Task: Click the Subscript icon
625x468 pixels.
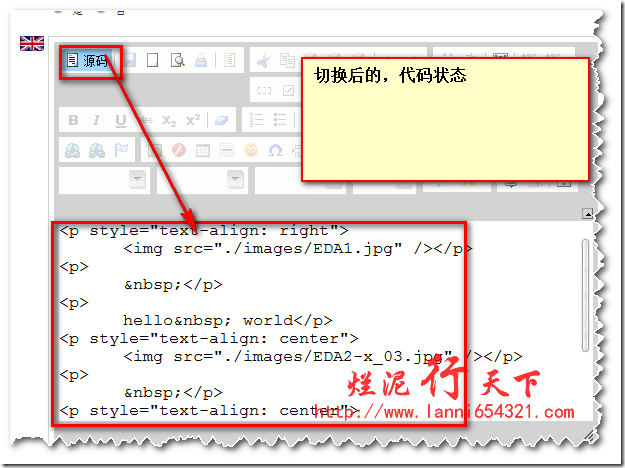Action: (169, 120)
